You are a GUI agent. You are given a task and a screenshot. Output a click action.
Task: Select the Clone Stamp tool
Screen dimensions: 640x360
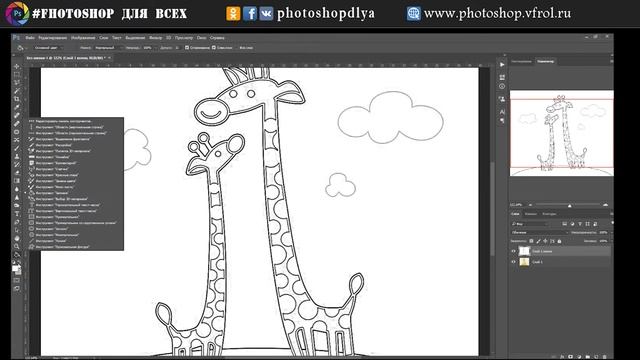coord(17,156)
